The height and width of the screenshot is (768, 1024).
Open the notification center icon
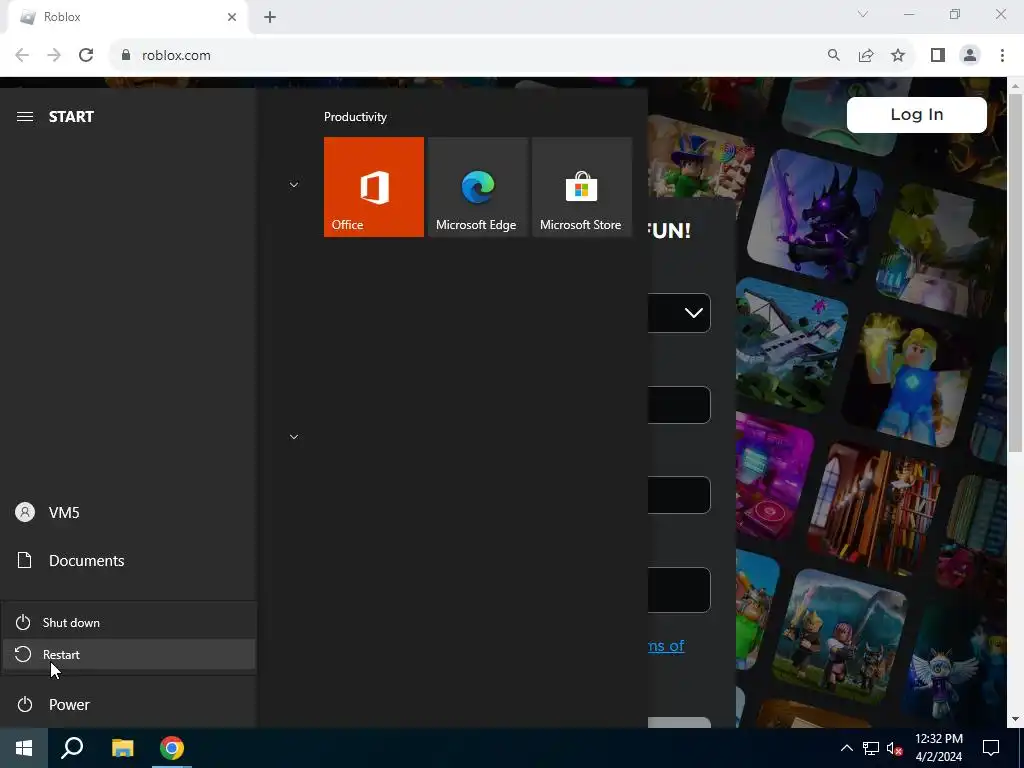(991, 748)
